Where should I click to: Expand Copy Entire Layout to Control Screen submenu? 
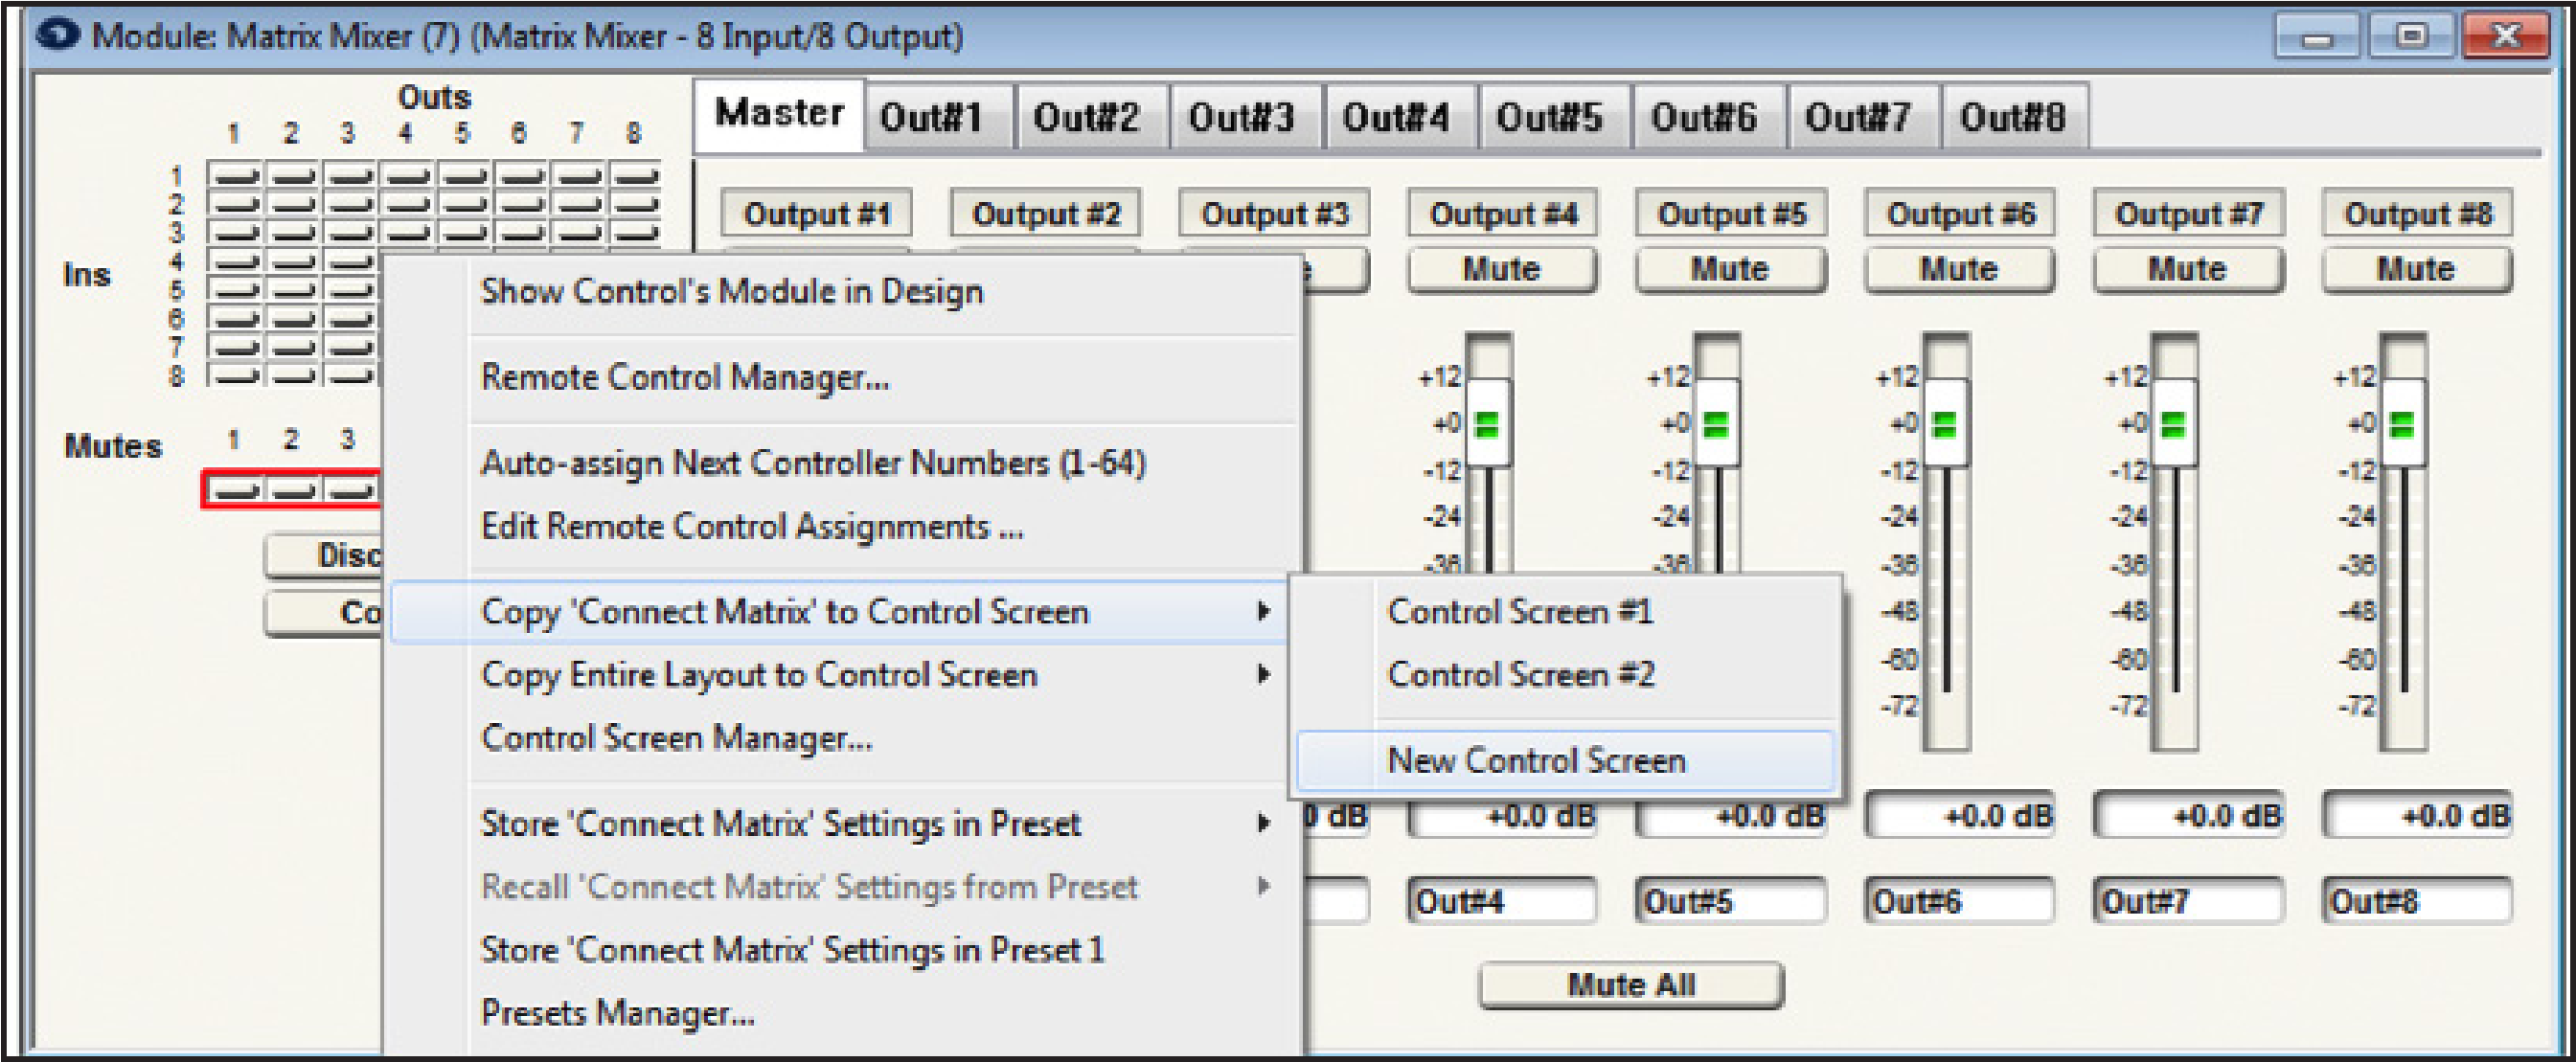click(x=1264, y=675)
